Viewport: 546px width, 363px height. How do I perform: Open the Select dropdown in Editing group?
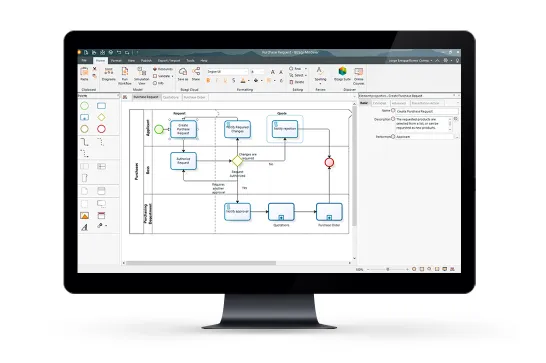click(298, 75)
